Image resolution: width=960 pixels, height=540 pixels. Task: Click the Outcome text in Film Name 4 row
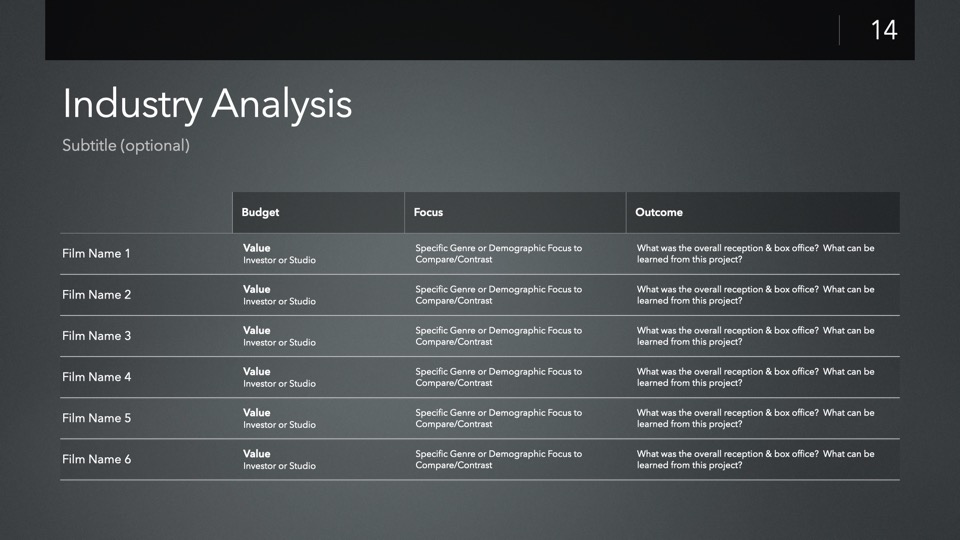[x=755, y=377]
